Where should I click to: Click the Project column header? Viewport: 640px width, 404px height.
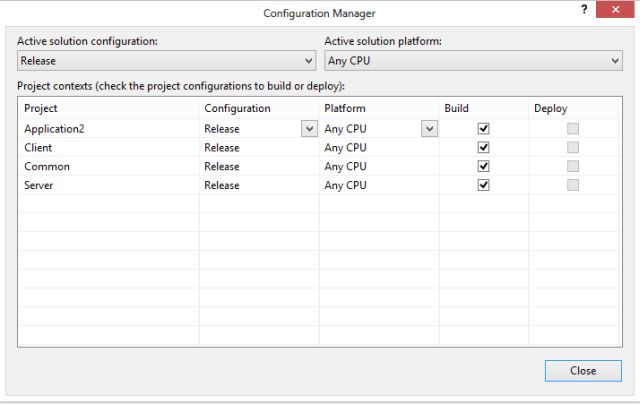[x=40, y=108]
